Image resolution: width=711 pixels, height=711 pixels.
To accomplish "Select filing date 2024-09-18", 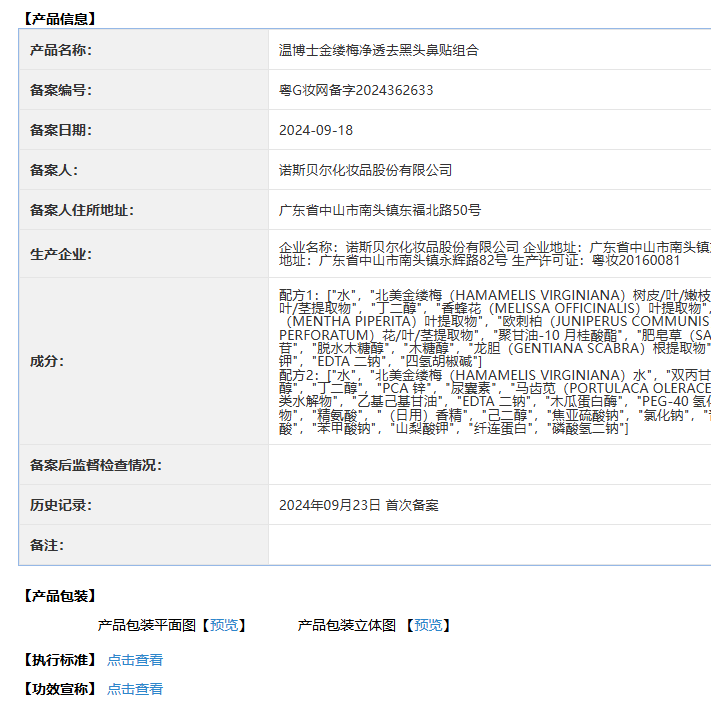I will [x=316, y=131].
